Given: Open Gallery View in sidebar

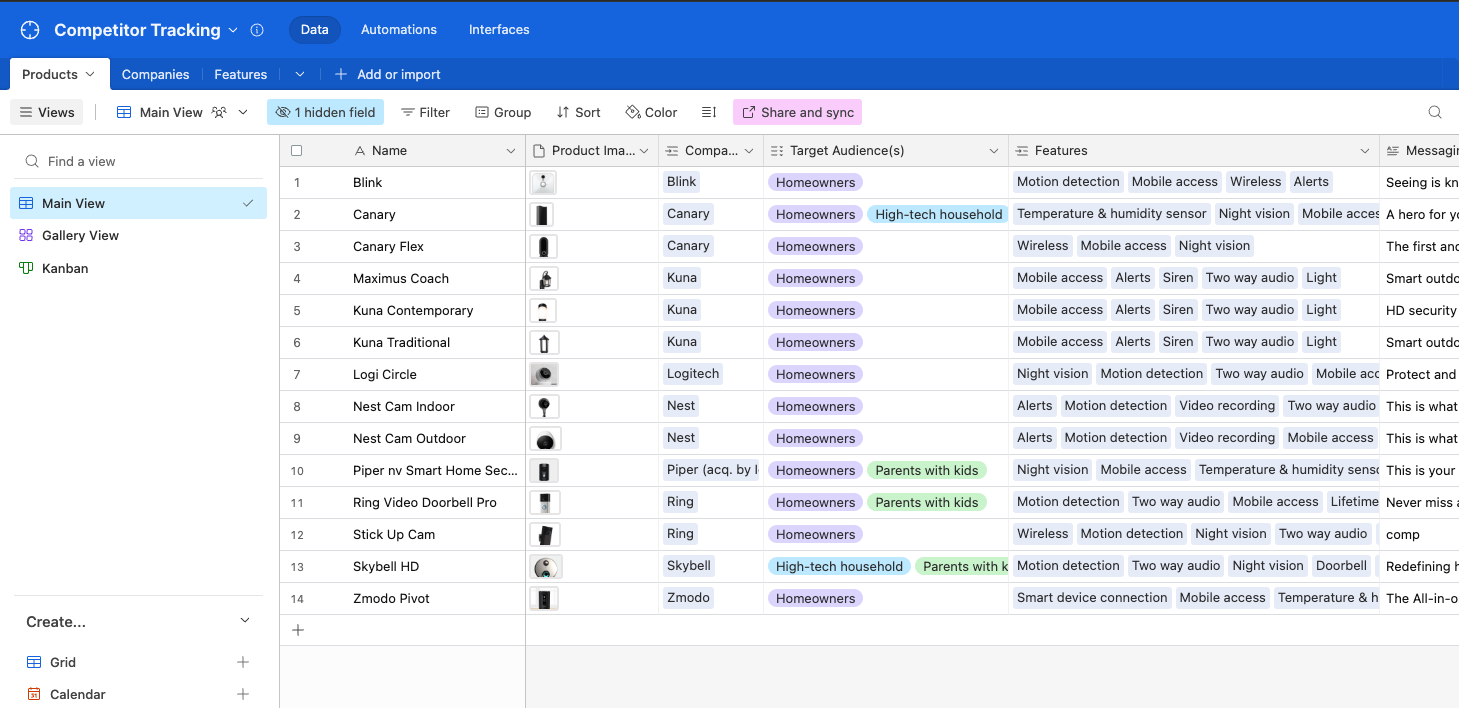Looking at the screenshot, I should (x=139, y=235).
